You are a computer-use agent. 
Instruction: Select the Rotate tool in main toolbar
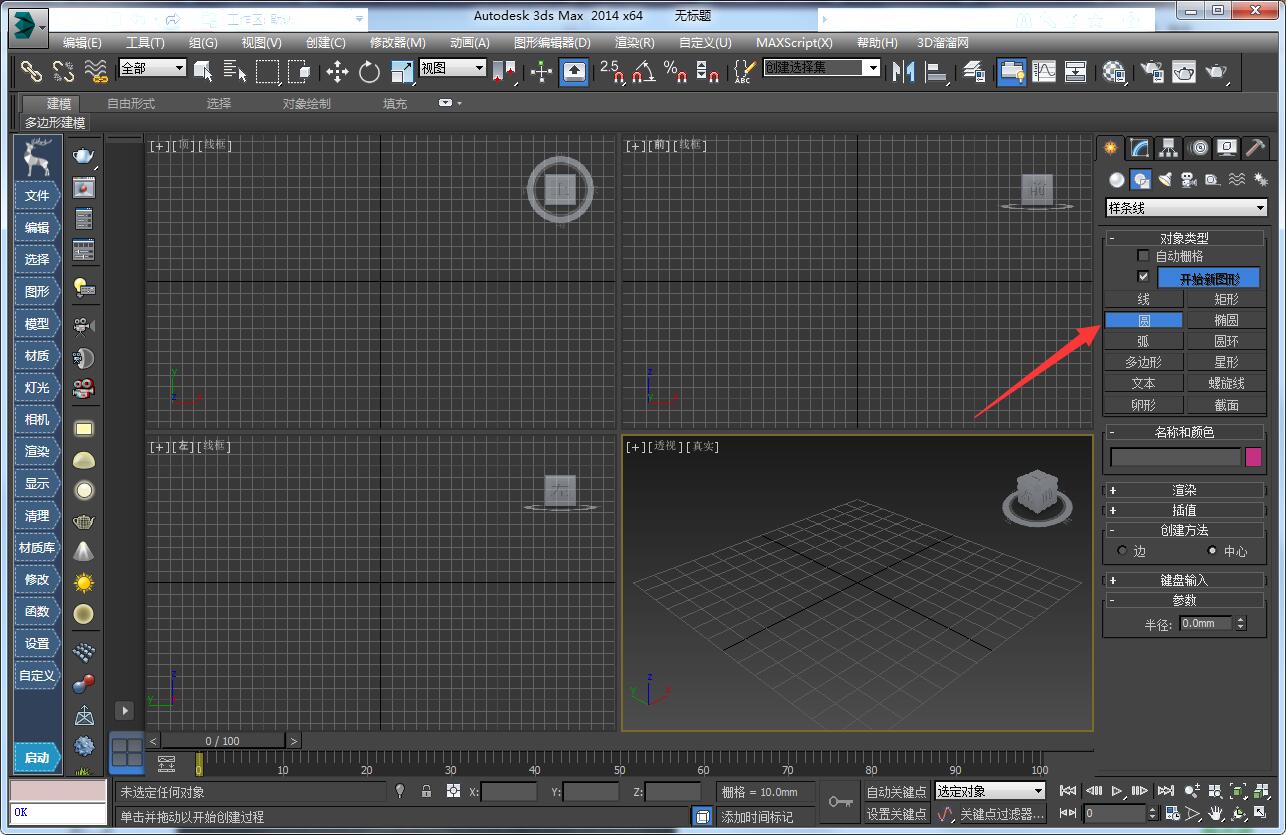[370, 71]
